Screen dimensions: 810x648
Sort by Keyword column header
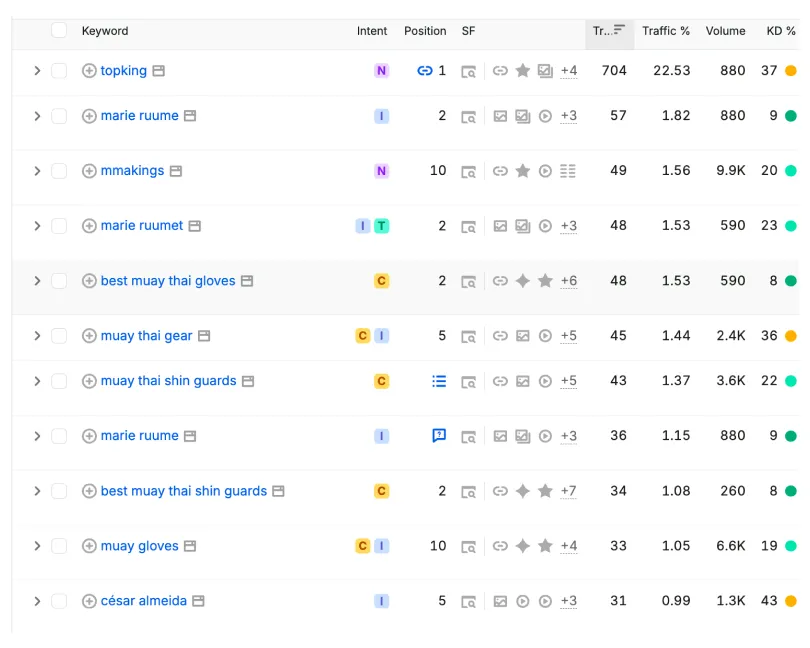coord(105,31)
